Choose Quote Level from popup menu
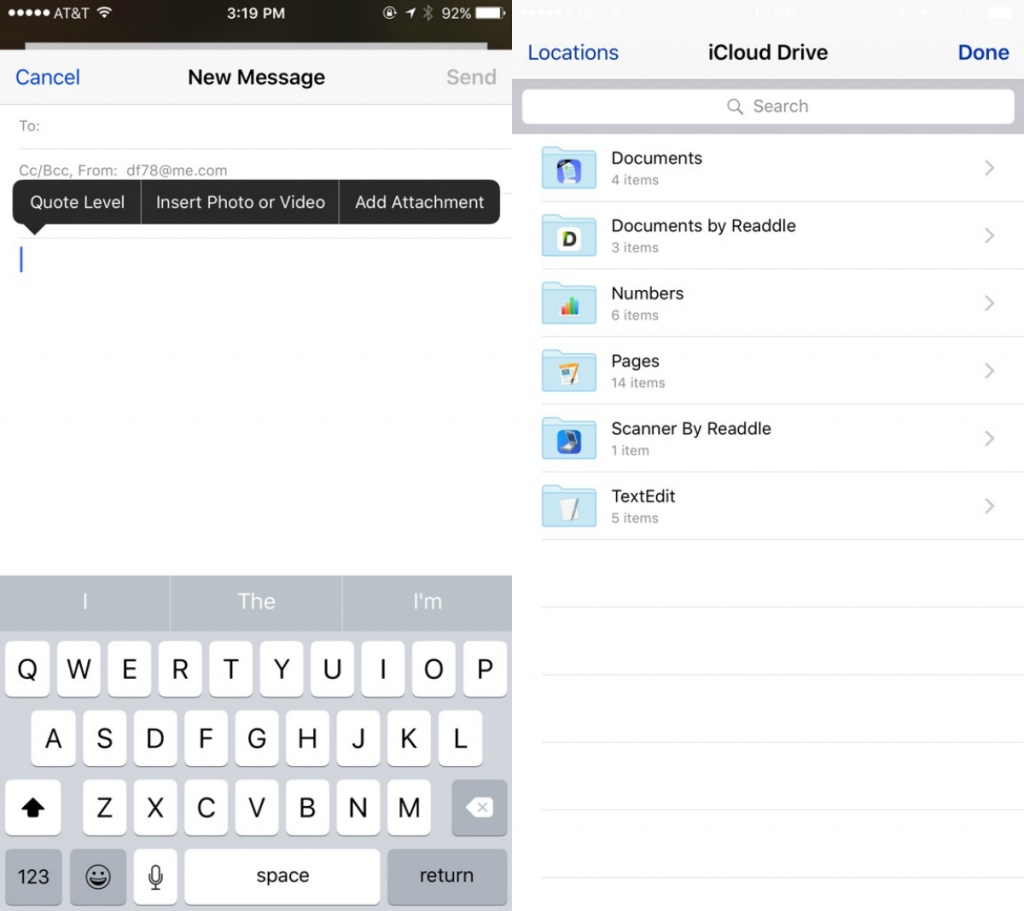Screen dimensions: 1024x911 pos(77,202)
